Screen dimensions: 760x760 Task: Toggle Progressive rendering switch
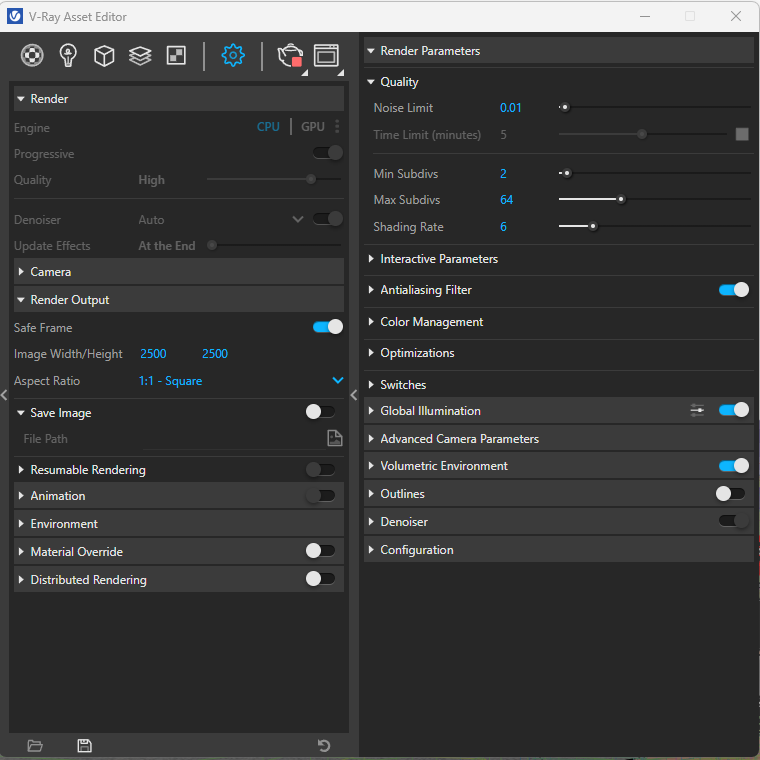(x=328, y=153)
